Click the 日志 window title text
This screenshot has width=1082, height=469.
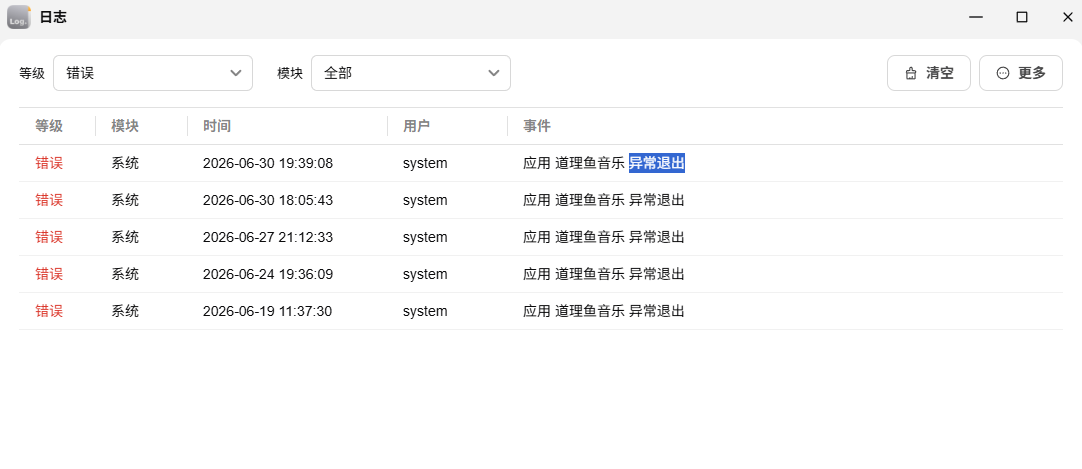click(x=53, y=18)
